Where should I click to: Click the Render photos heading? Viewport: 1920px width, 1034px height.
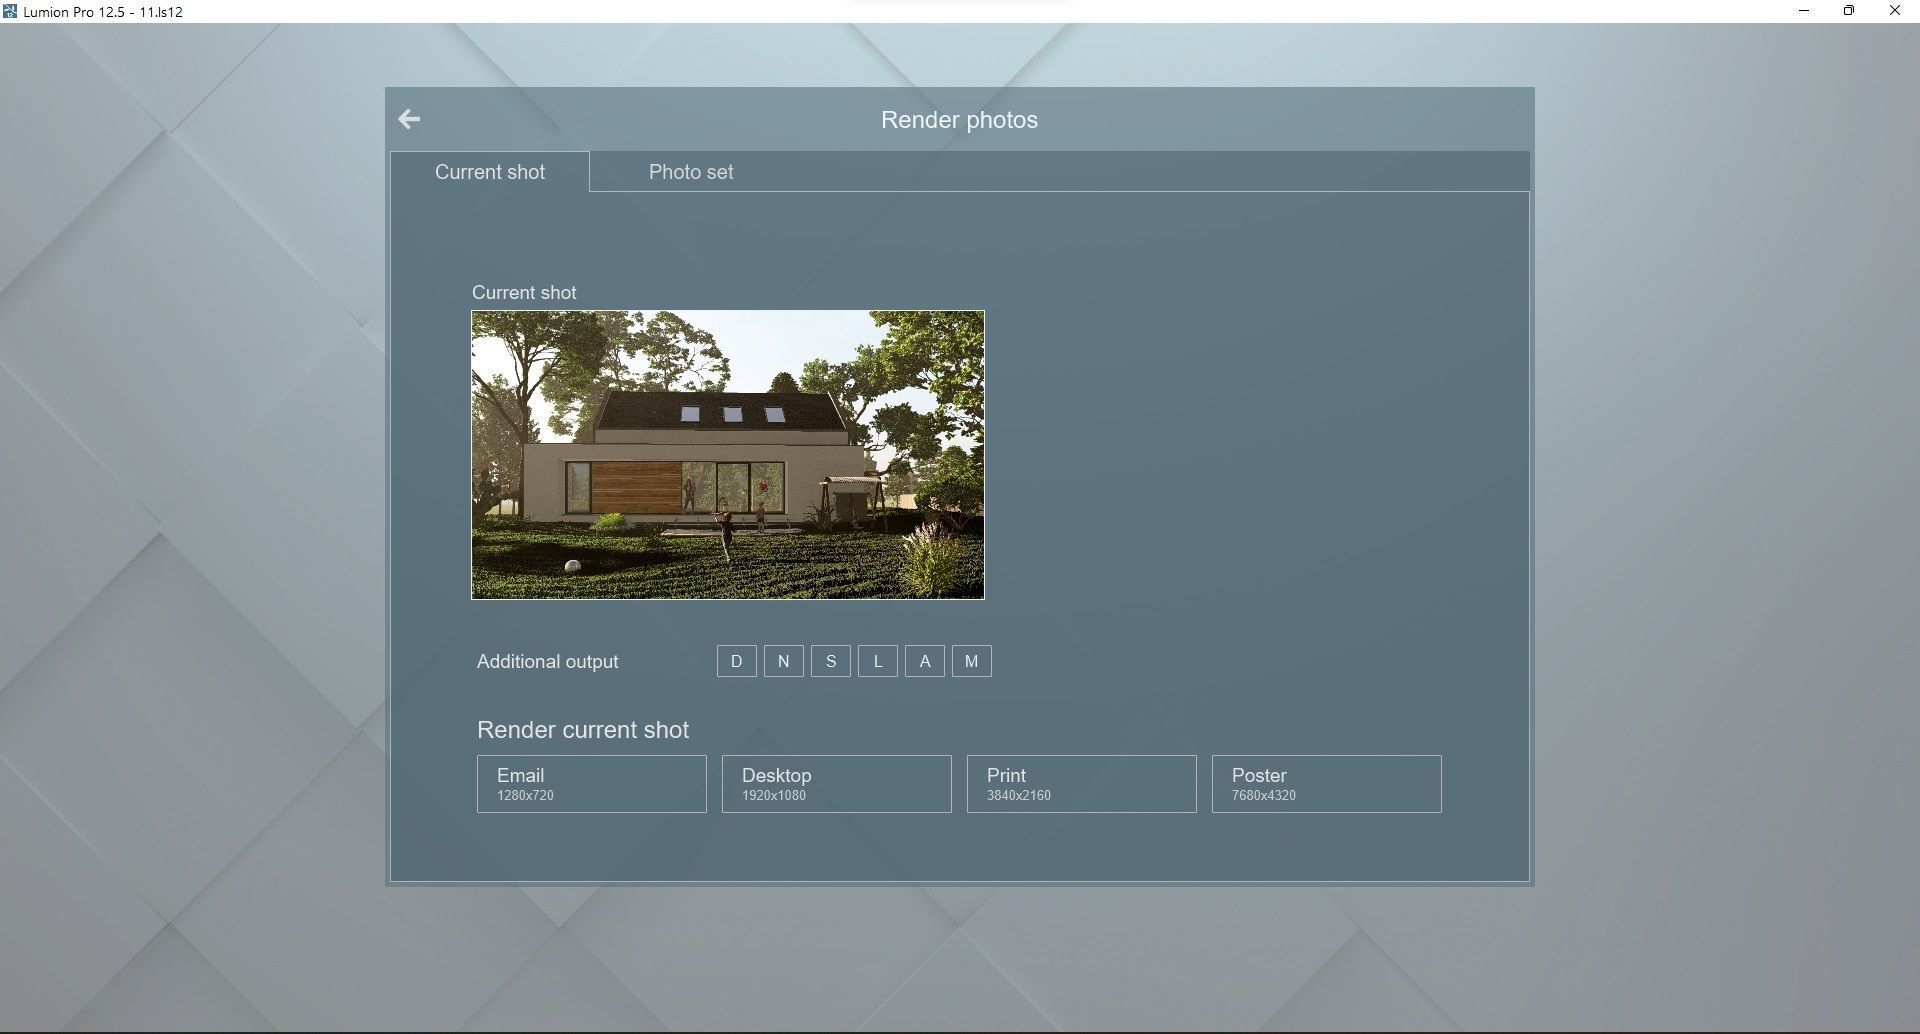[x=959, y=120]
